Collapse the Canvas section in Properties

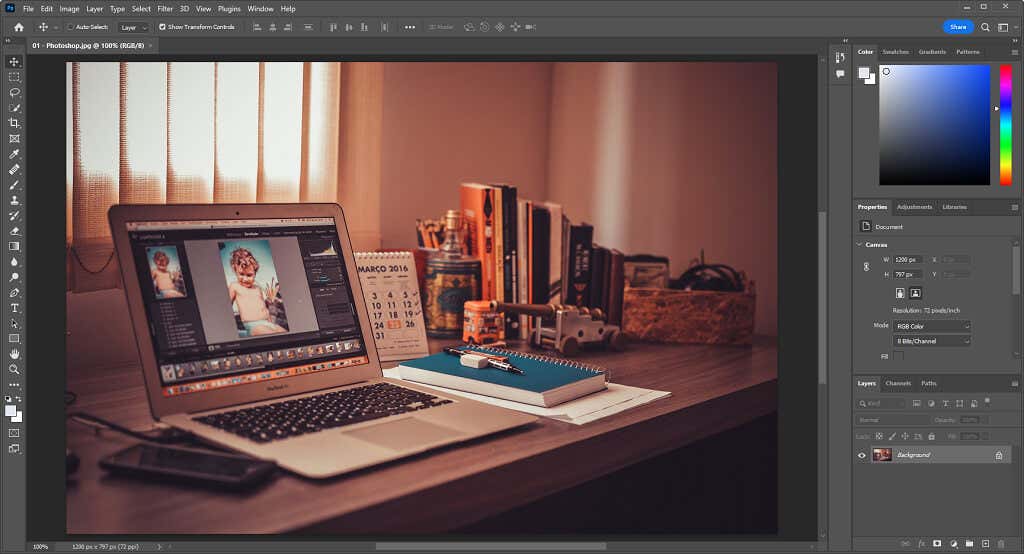click(x=859, y=244)
